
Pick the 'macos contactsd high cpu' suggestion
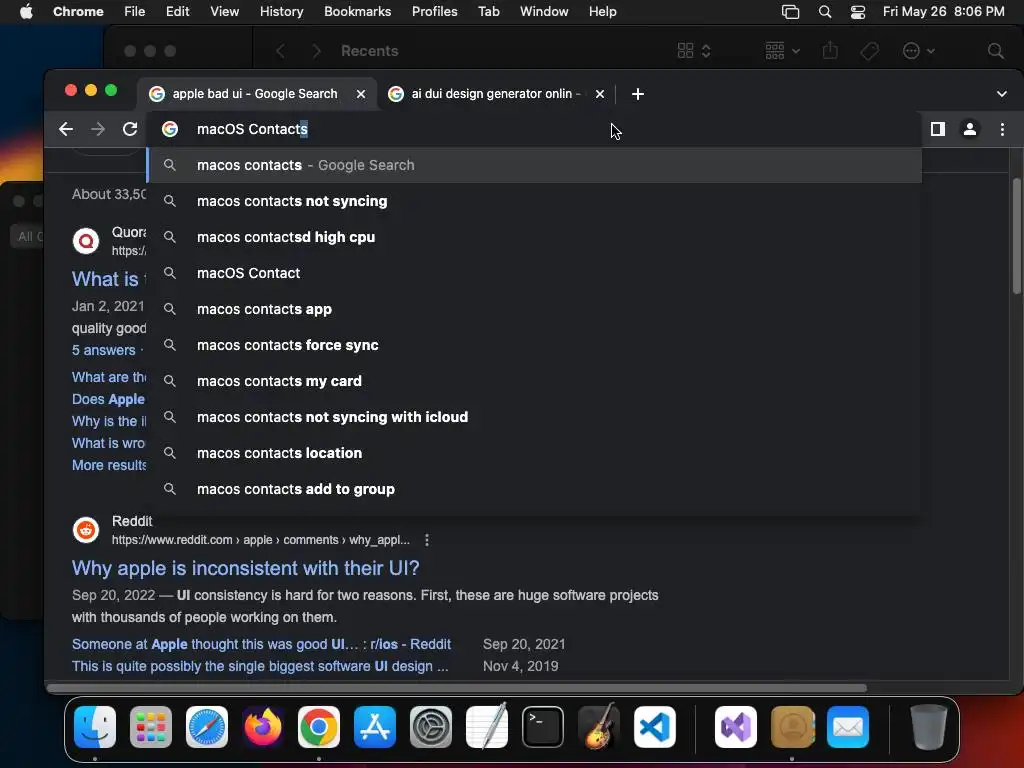tap(534, 237)
